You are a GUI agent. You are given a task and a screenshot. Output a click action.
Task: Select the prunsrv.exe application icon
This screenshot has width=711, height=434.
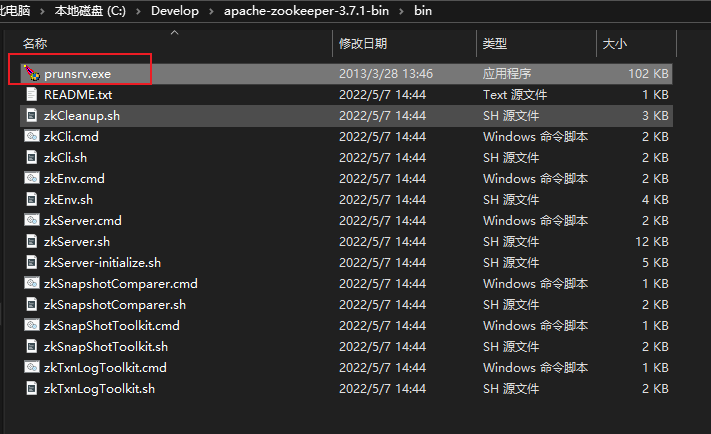tap(32, 73)
